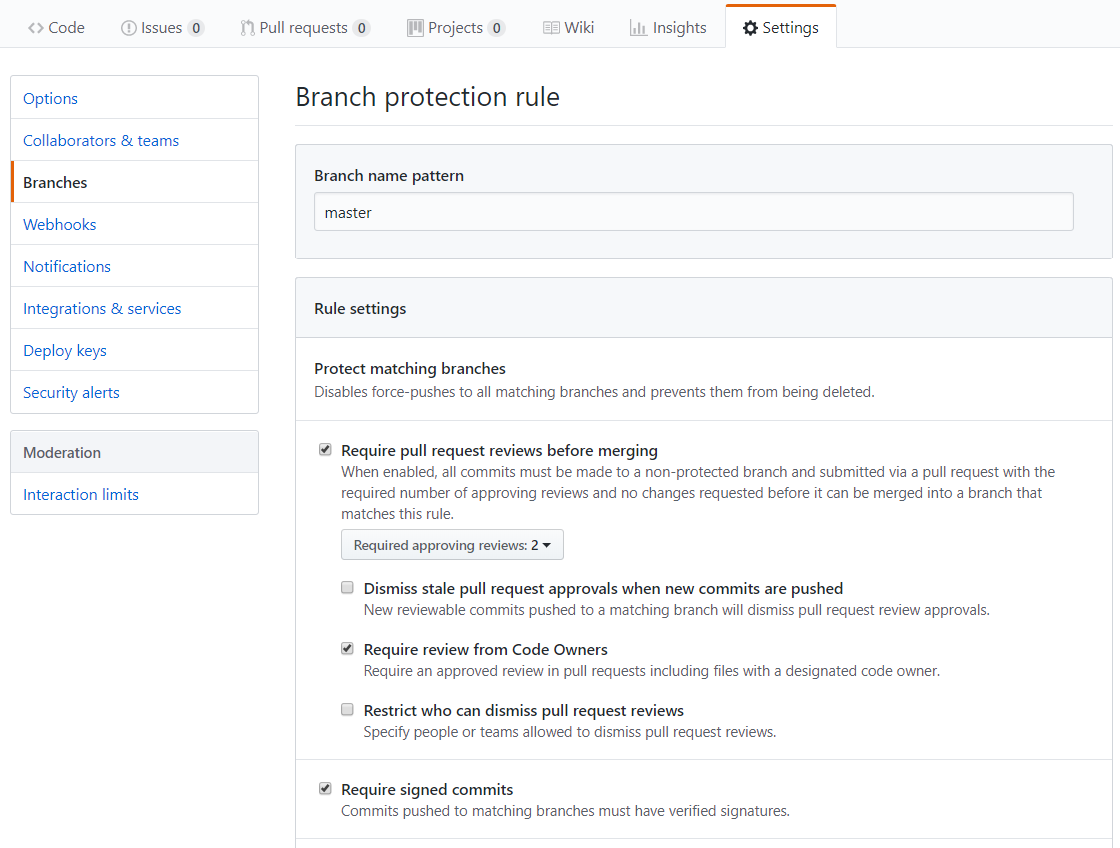
Task: Toggle Require signed commits checkbox
Action: click(325, 789)
